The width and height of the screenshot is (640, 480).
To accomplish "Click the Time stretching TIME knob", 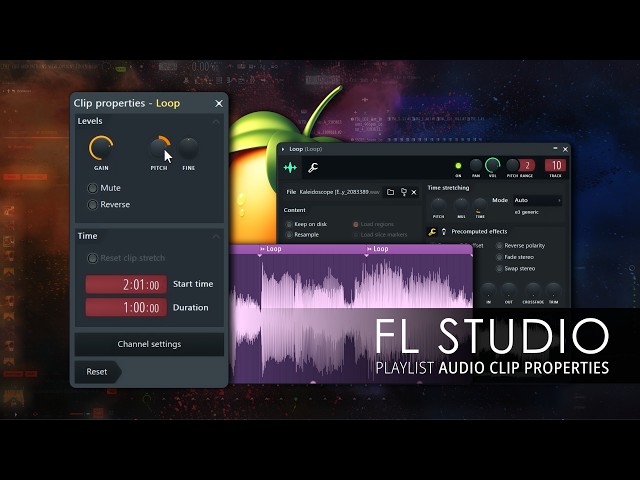I will tap(480, 205).
